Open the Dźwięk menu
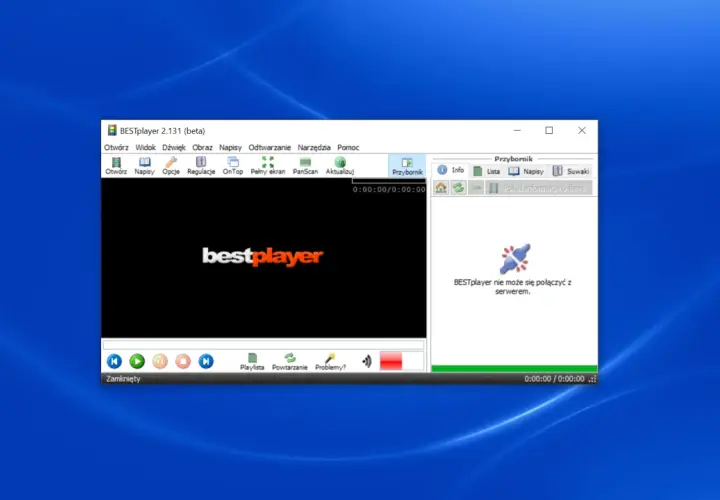720x500 pixels. (174, 147)
